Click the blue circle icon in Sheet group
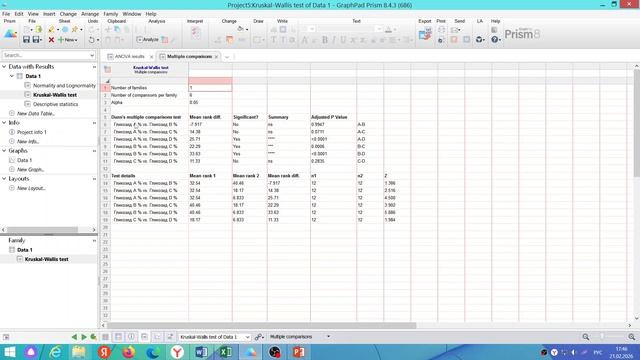Image resolution: width=640 pixels, height=360 pixels. pos(65,29)
